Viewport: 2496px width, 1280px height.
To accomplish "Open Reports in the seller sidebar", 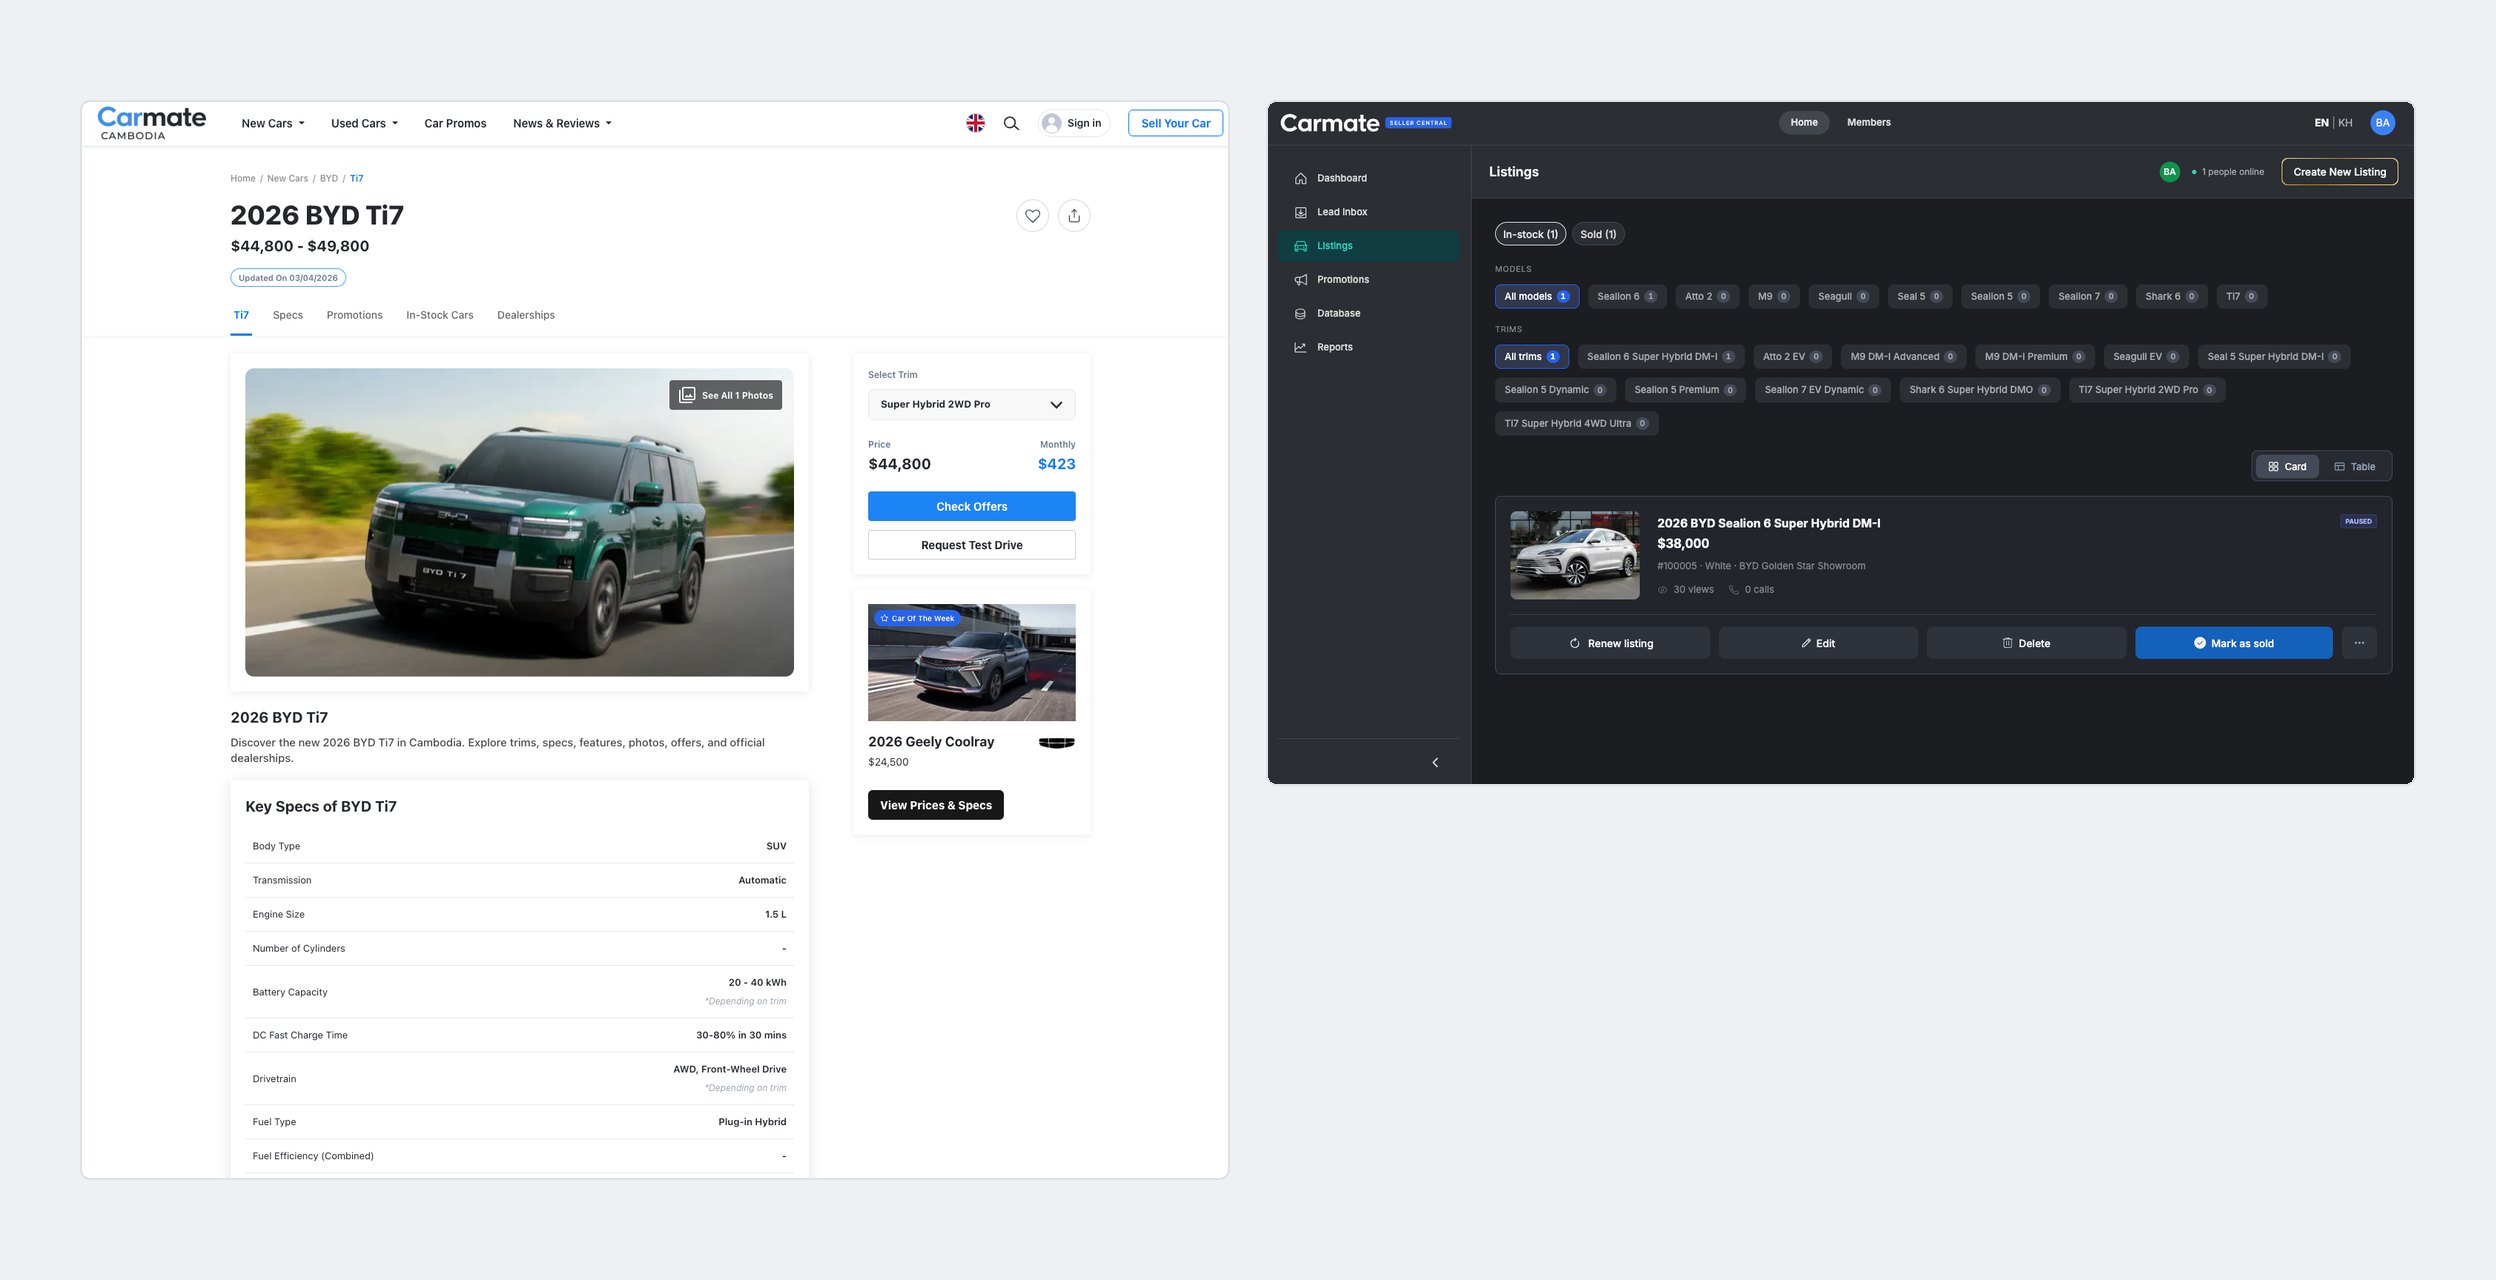I will pos(1368,347).
